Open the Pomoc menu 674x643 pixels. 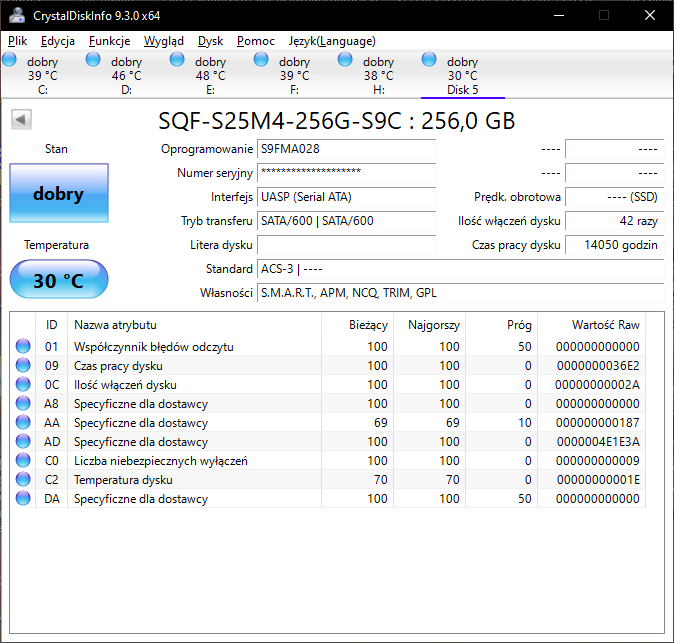tap(256, 41)
